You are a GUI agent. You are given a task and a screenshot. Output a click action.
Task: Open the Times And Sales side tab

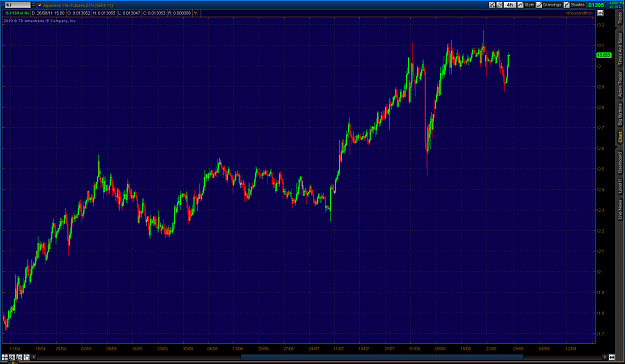click(x=620, y=49)
